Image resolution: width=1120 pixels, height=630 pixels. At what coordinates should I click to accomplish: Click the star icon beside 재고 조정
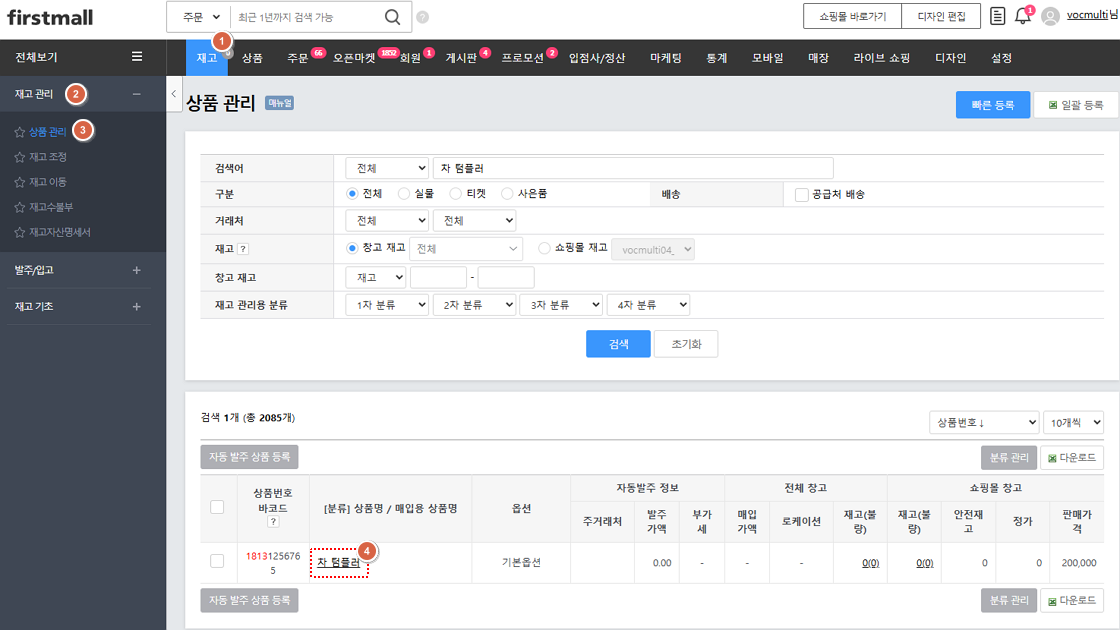[x=20, y=157]
